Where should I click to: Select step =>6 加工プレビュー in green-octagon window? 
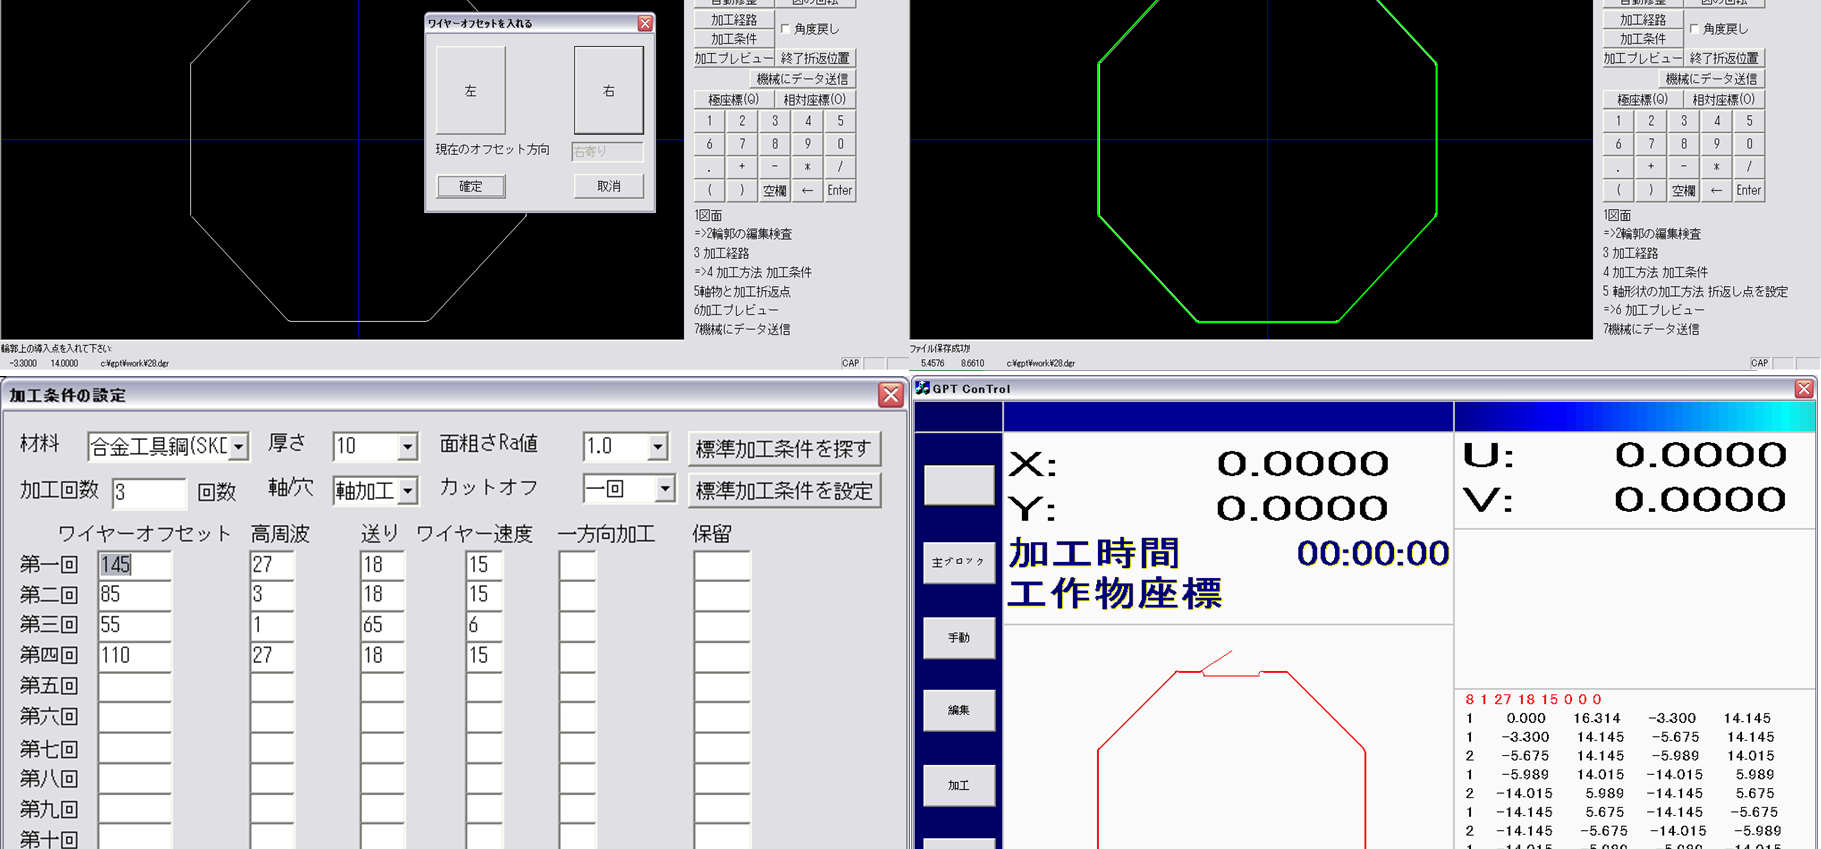[1654, 311]
